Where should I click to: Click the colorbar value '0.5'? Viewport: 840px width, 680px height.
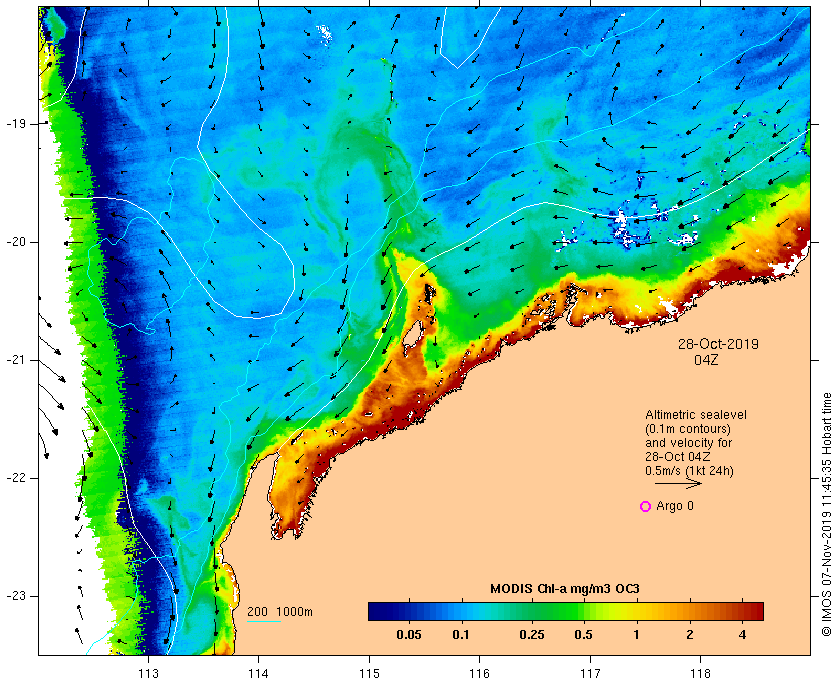(583, 635)
